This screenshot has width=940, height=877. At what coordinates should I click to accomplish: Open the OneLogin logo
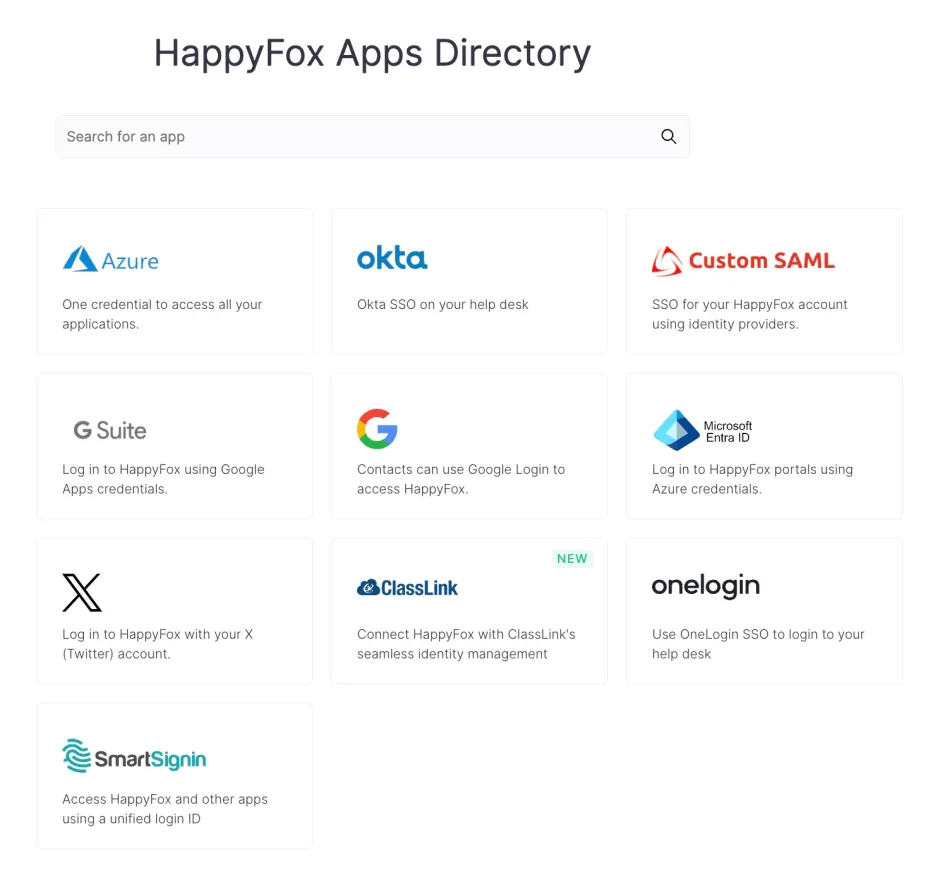click(705, 586)
